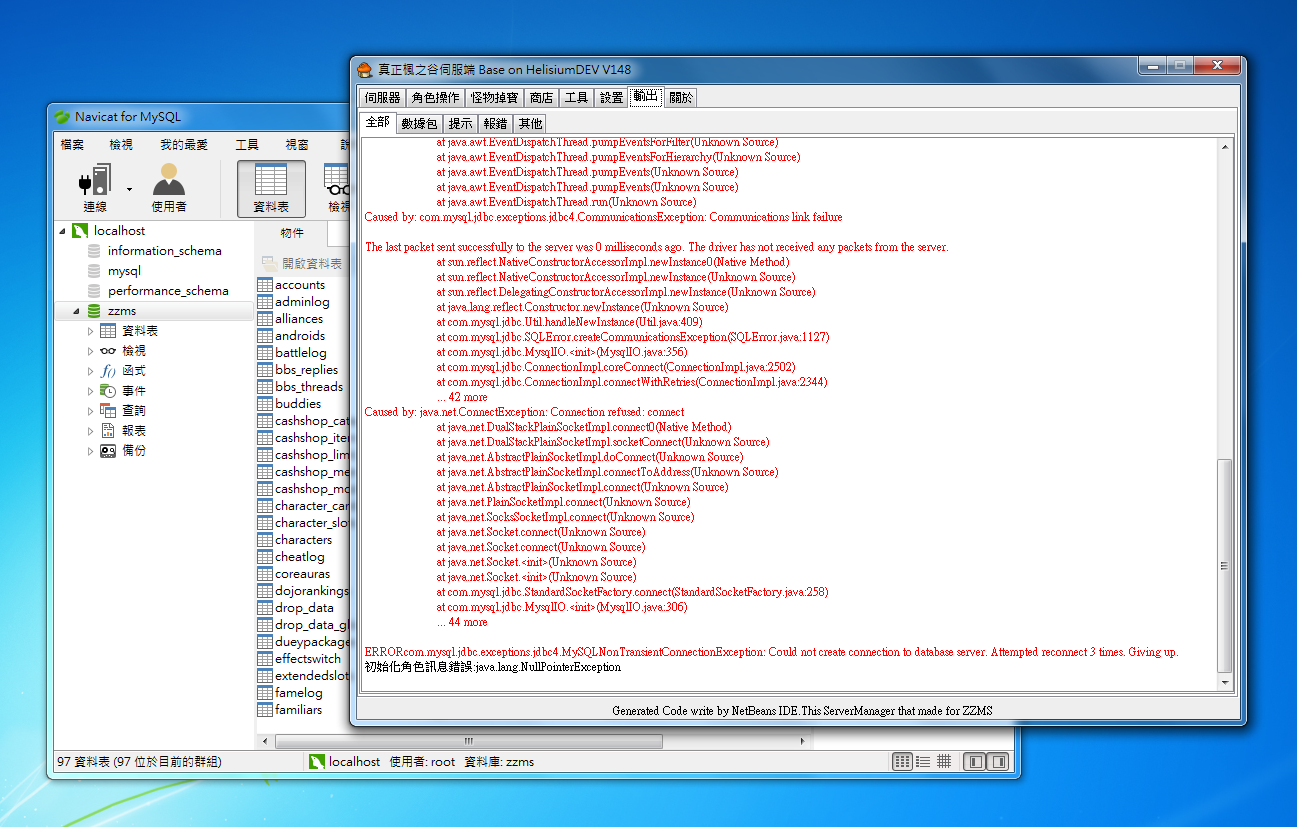Viewport: 1297px width, 827px height.
Task: Expand the 資料表 node under zzms
Action: (x=91, y=331)
